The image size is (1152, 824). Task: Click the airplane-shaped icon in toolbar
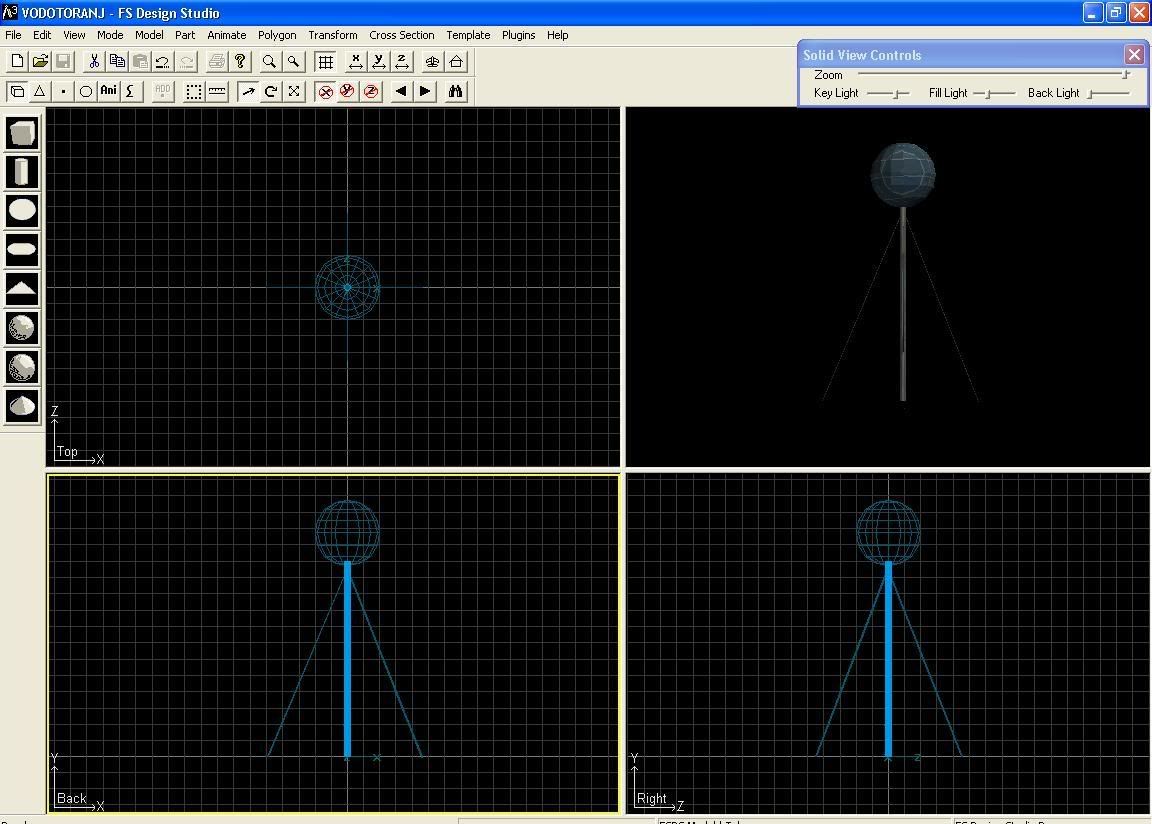tap(432, 62)
